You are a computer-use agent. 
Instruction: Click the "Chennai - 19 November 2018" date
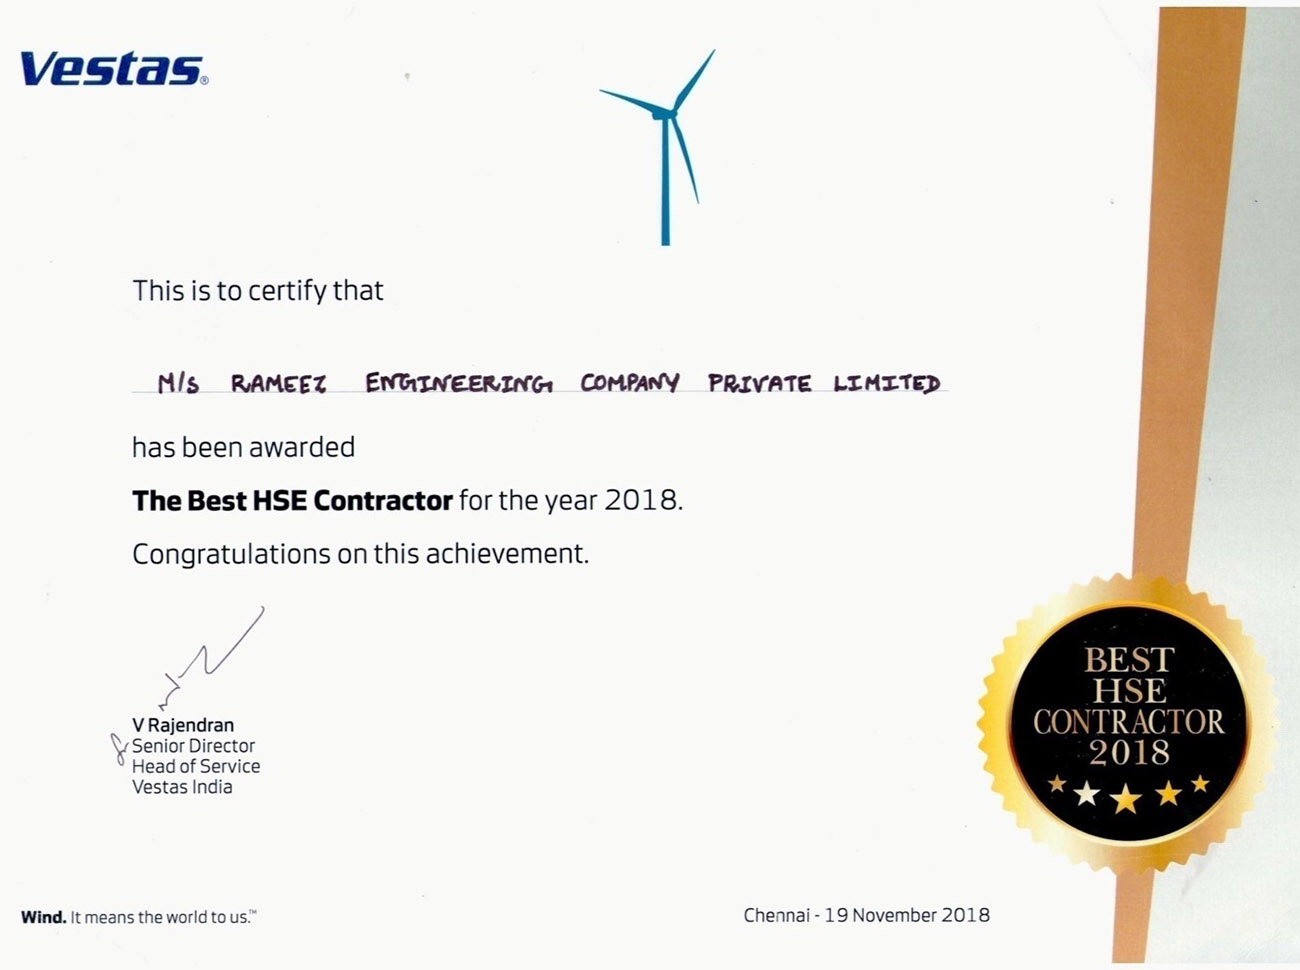tap(866, 915)
